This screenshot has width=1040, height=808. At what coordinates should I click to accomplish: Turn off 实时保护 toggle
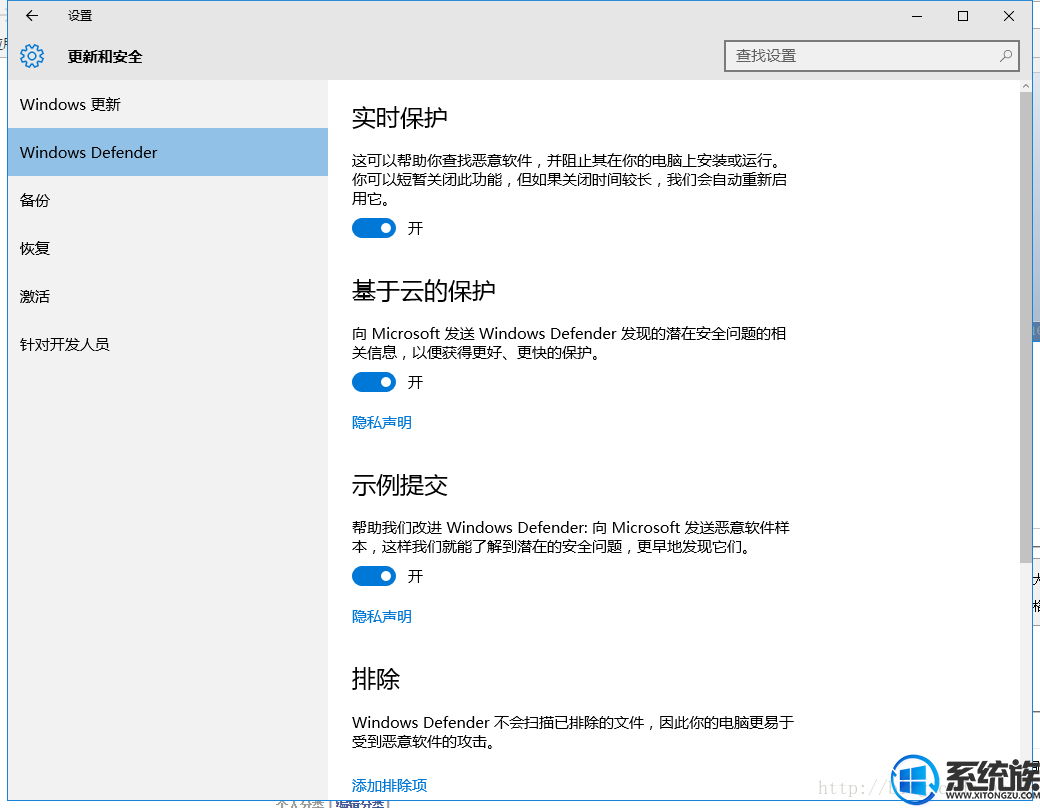(x=373, y=228)
